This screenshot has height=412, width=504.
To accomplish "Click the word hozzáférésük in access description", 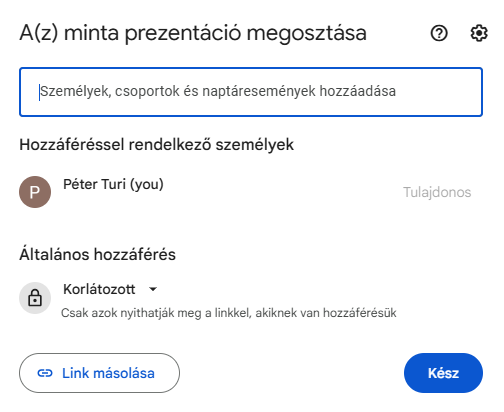I will tap(360, 313).
